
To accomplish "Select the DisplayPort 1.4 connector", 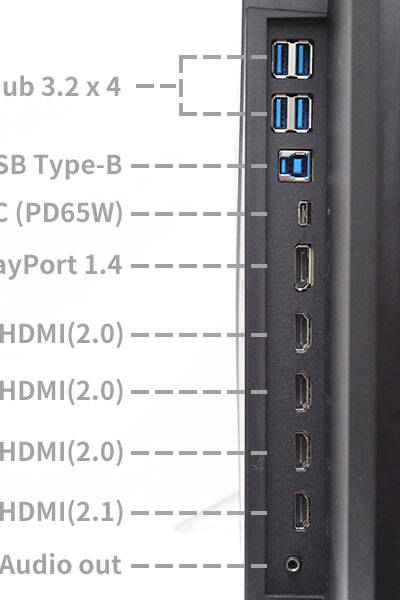I will coord(304,267).
